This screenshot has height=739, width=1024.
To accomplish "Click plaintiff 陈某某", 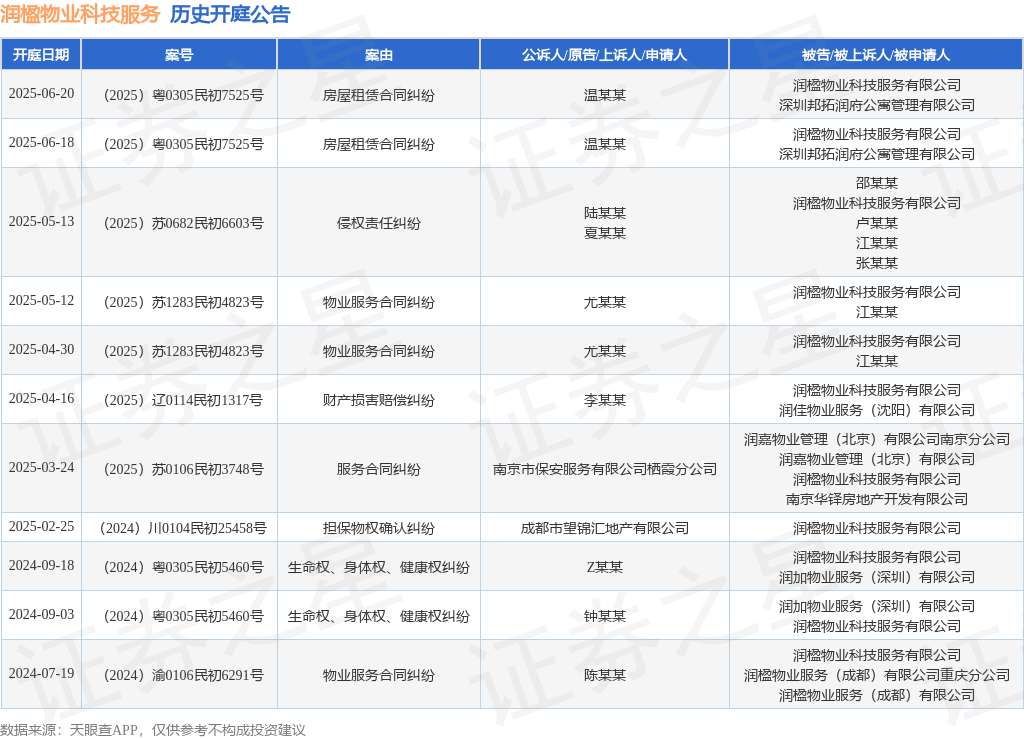I will (x=605, y=675).
